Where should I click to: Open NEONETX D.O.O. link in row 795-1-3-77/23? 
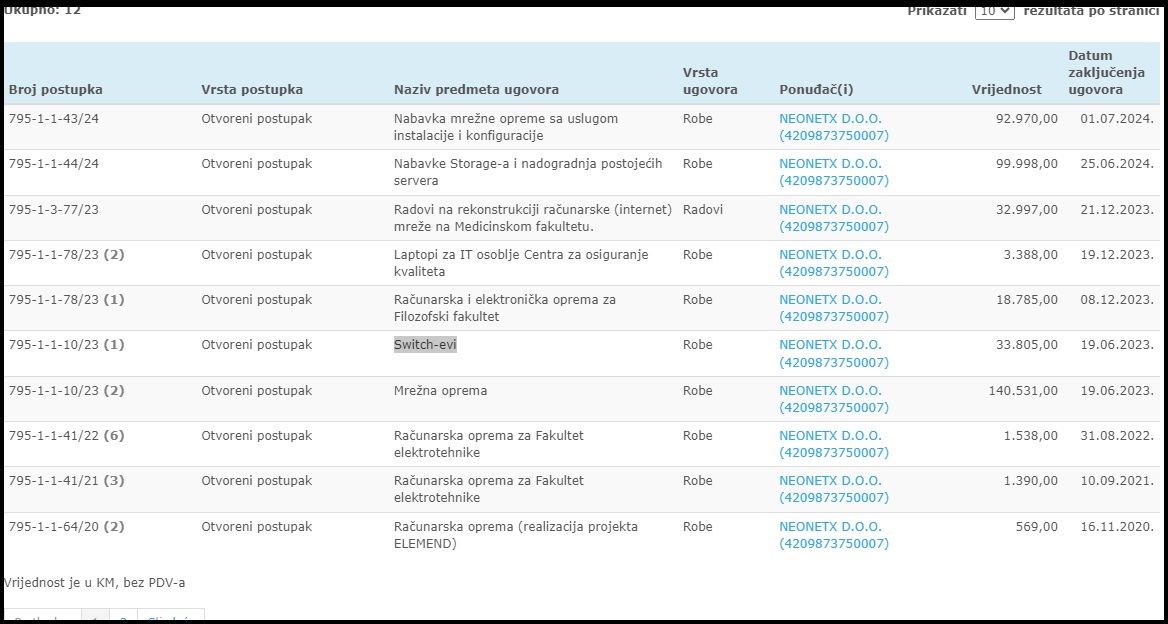834,218
